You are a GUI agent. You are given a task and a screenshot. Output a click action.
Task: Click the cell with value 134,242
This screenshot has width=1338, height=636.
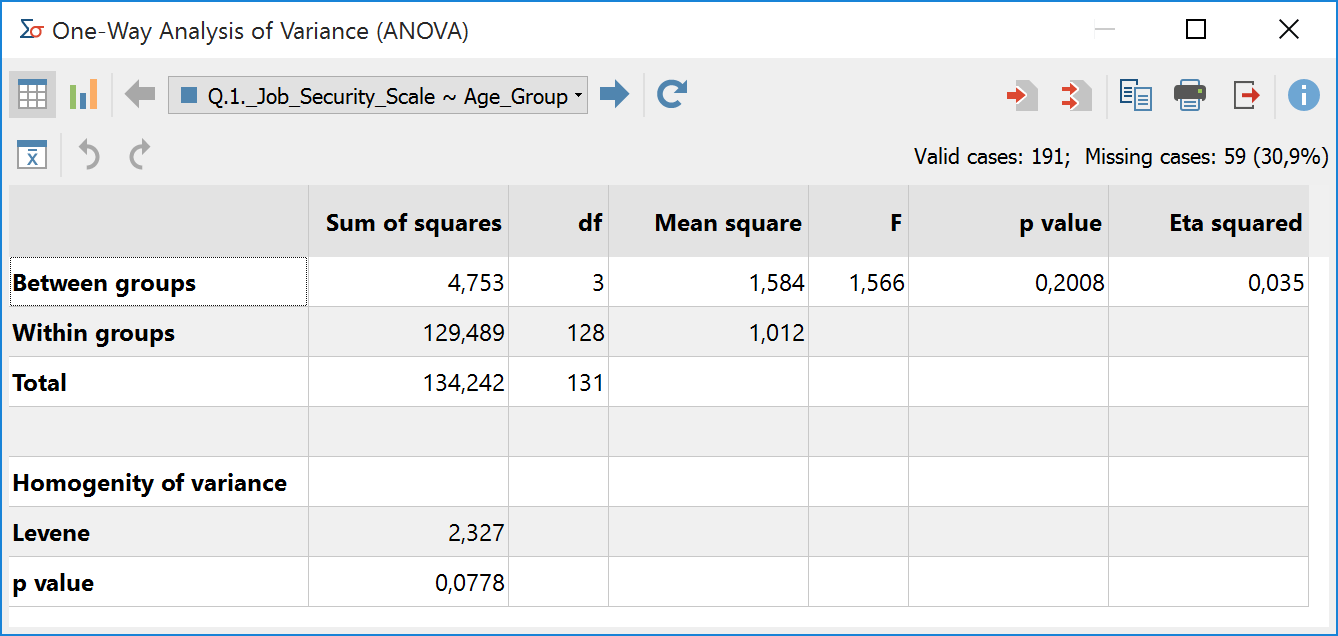[408, 382]
